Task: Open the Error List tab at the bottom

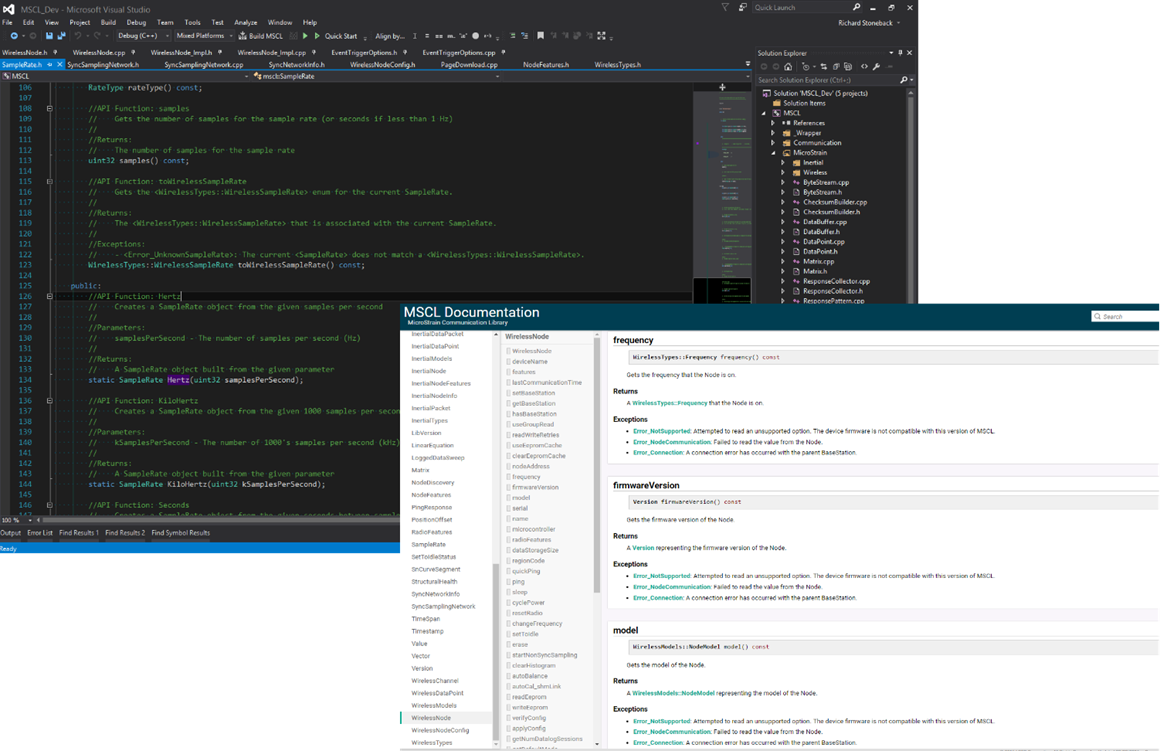Action: [40, 533]
